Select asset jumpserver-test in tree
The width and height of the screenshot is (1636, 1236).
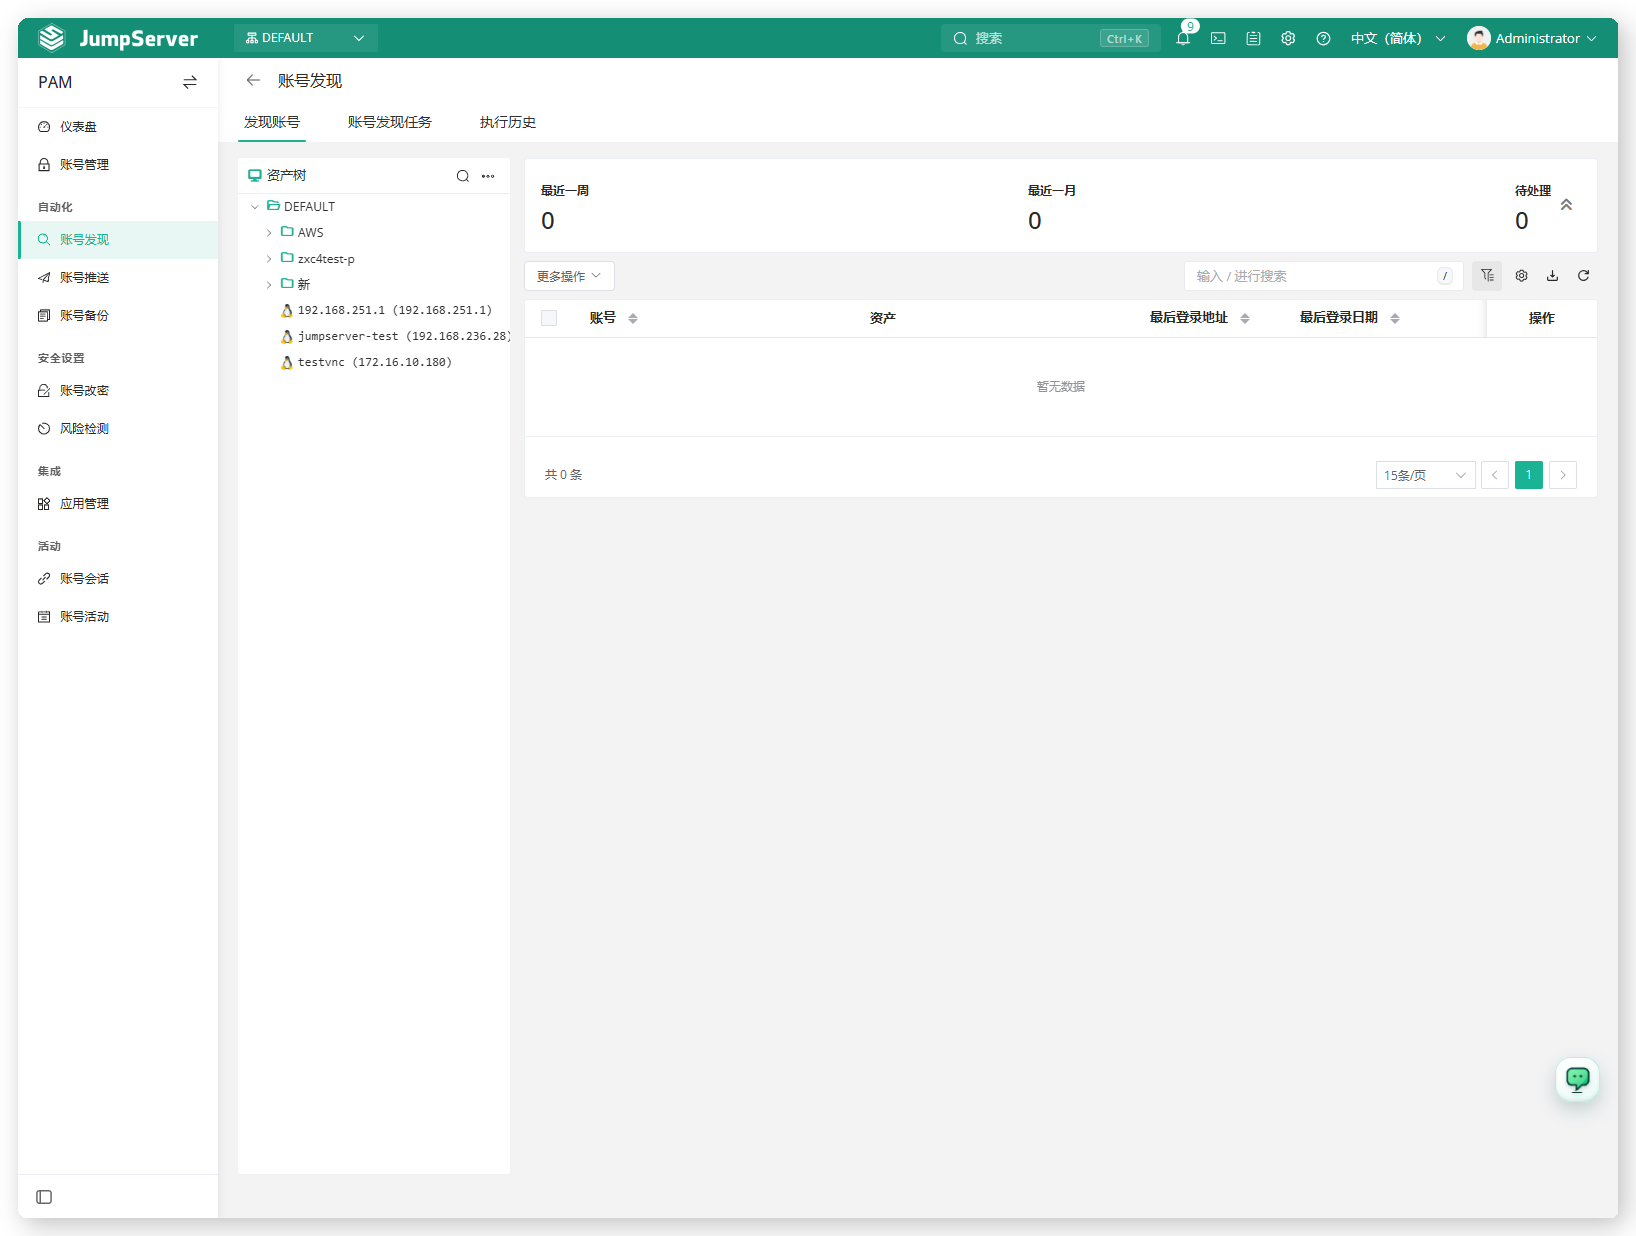click(x=395, y=337)
